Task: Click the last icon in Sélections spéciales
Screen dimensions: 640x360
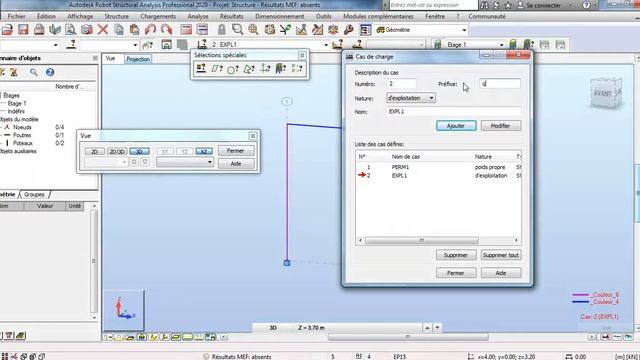Action: coord(297,69)
